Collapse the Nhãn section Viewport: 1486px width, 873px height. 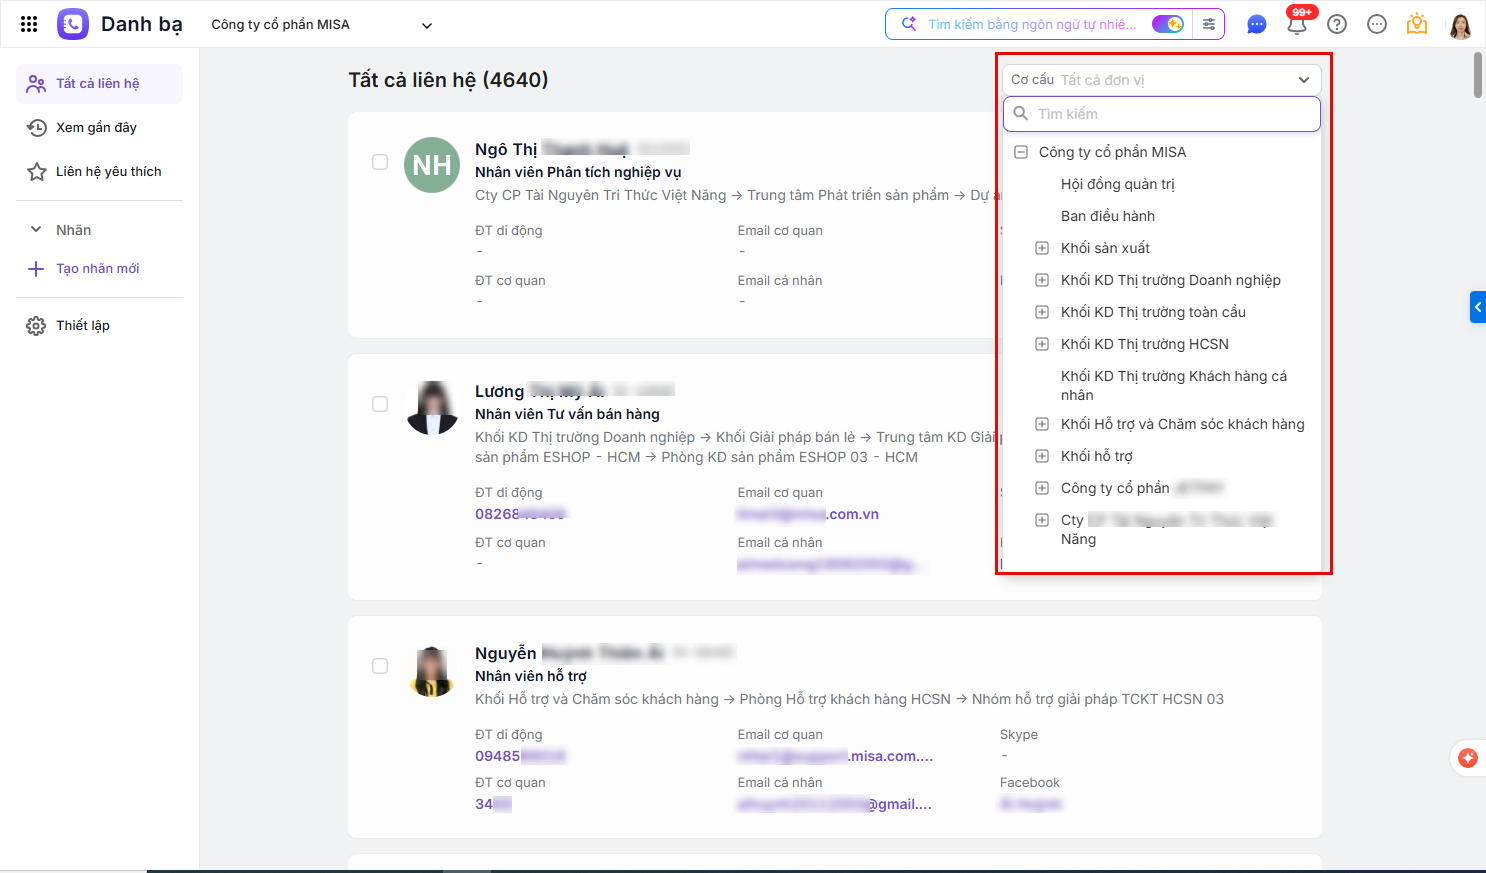(36, 230)
